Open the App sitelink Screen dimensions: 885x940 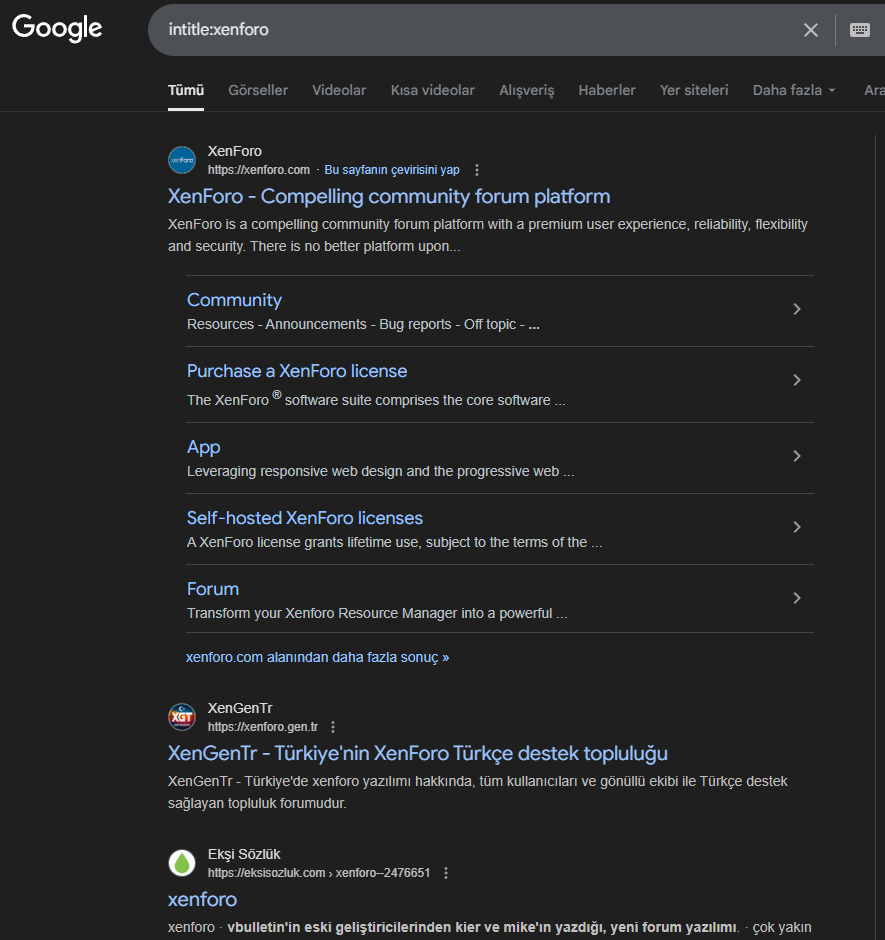204,447
